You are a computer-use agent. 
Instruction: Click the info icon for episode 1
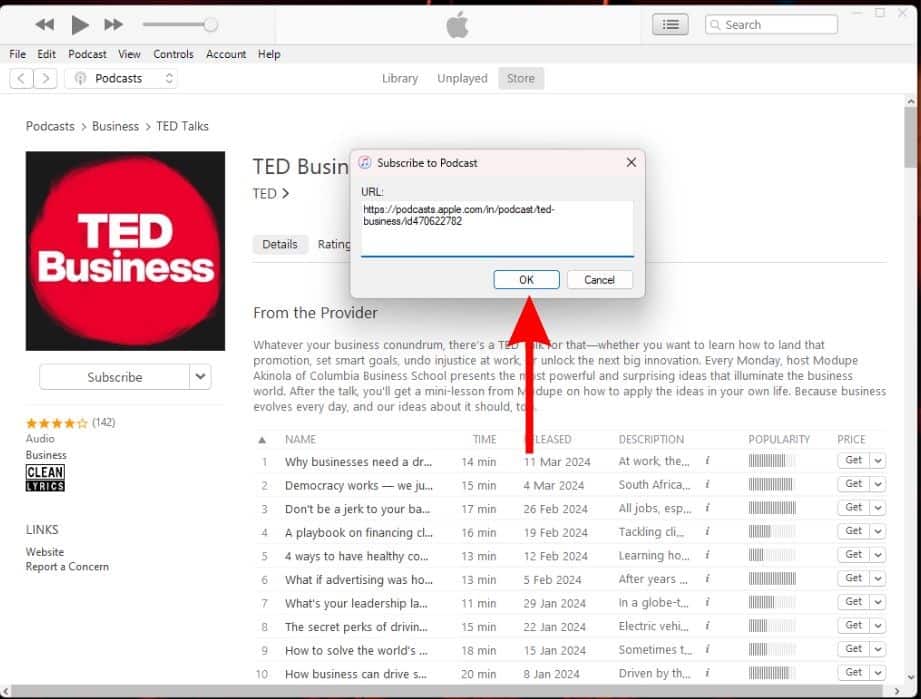(707, 461)
